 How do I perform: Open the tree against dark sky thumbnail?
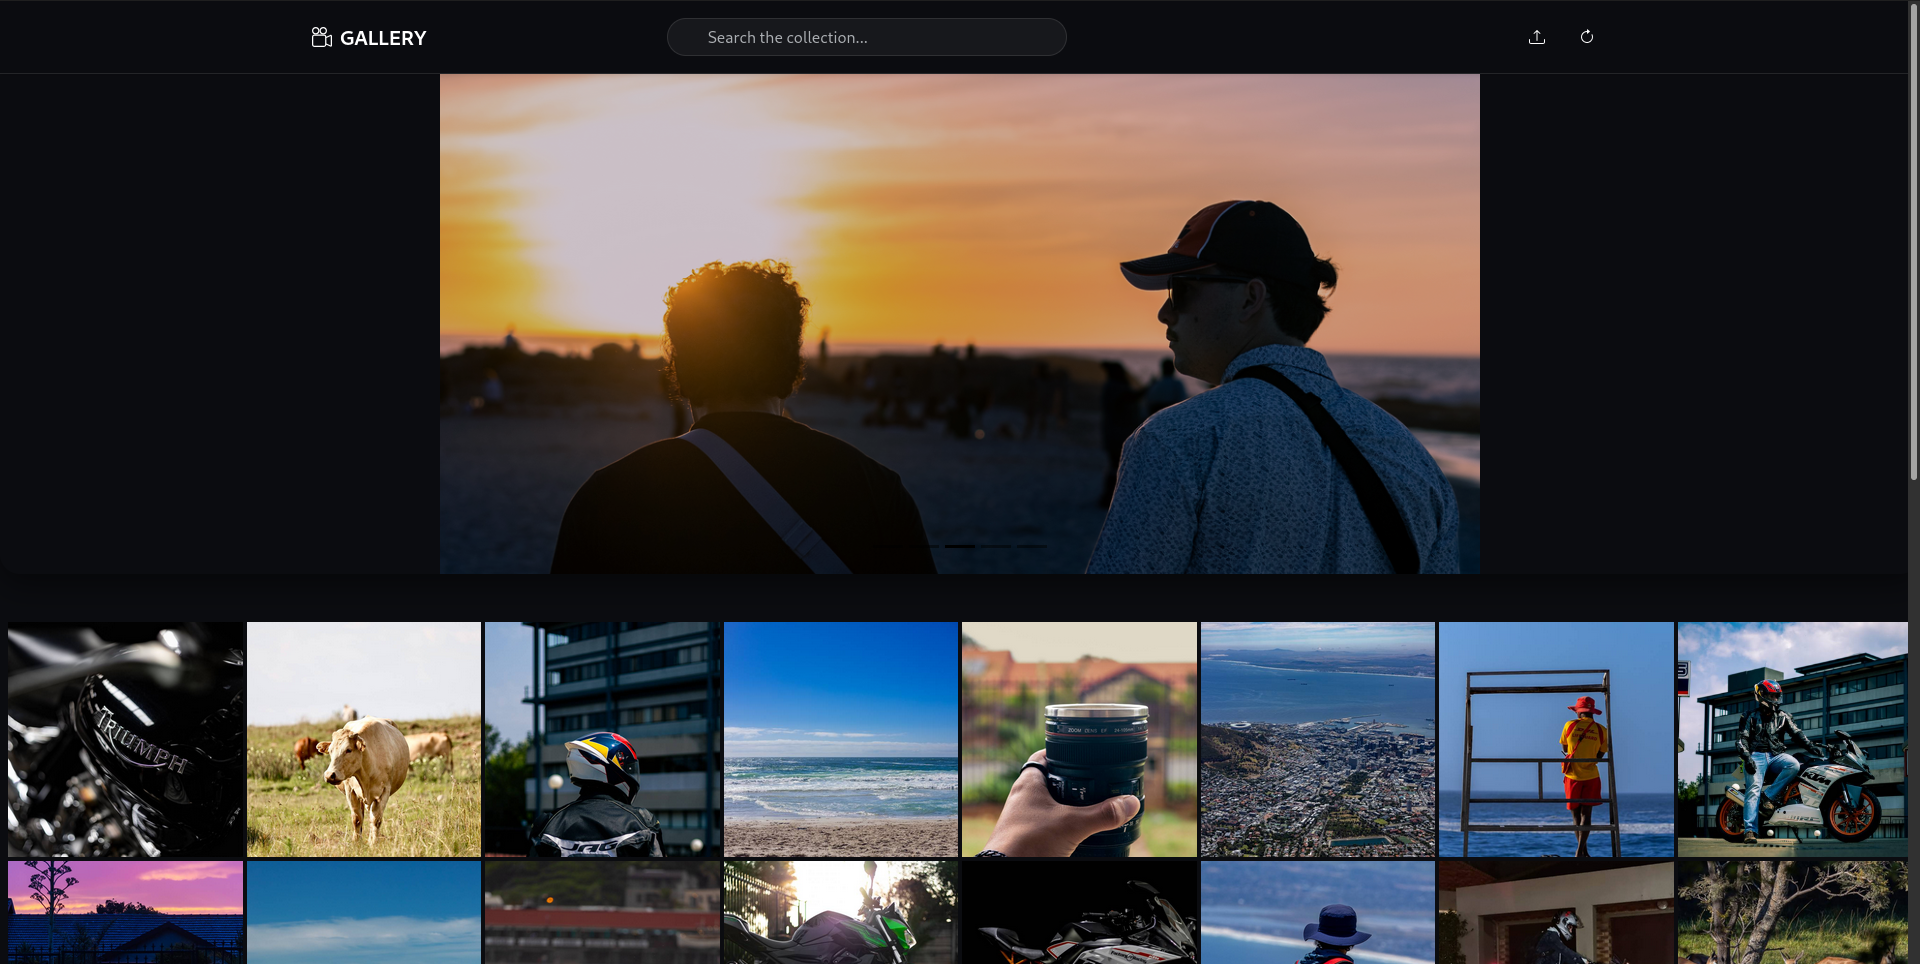[x=1793, y=912]
